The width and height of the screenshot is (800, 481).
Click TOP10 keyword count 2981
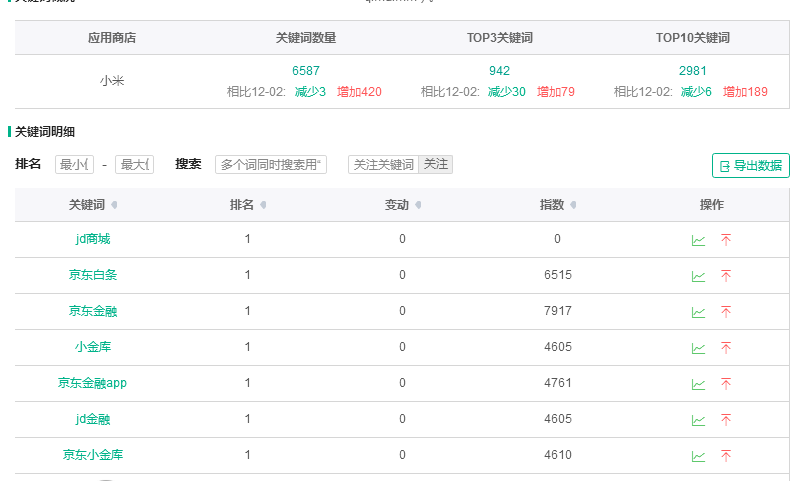click(692, 71)
